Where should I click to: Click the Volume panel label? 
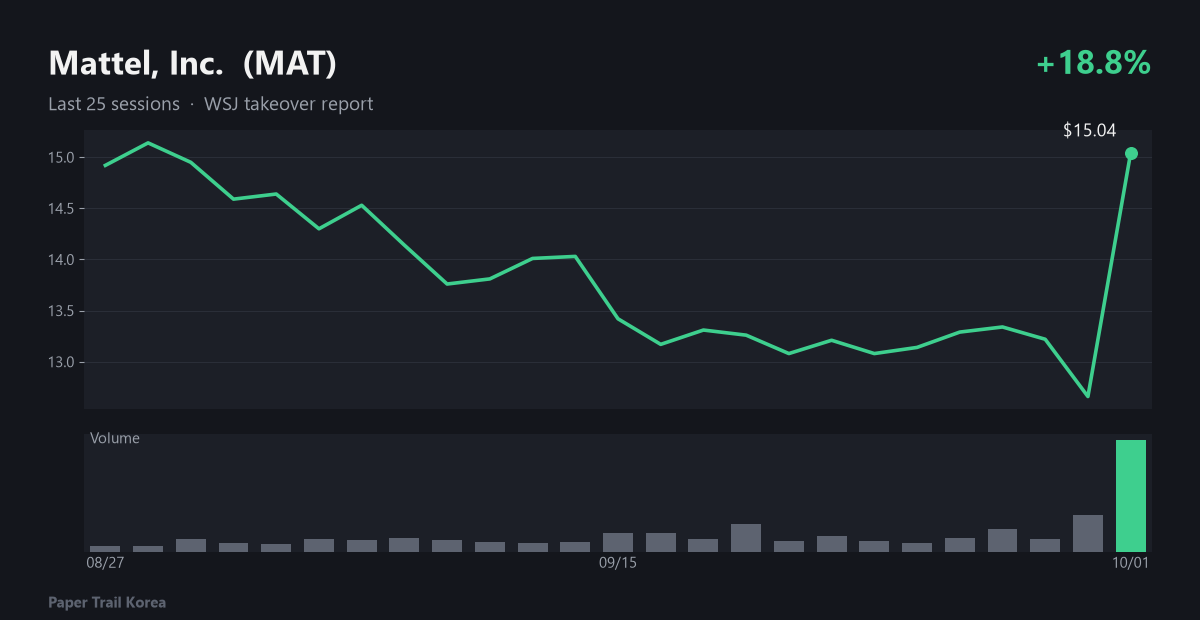[x=115, y=438]
